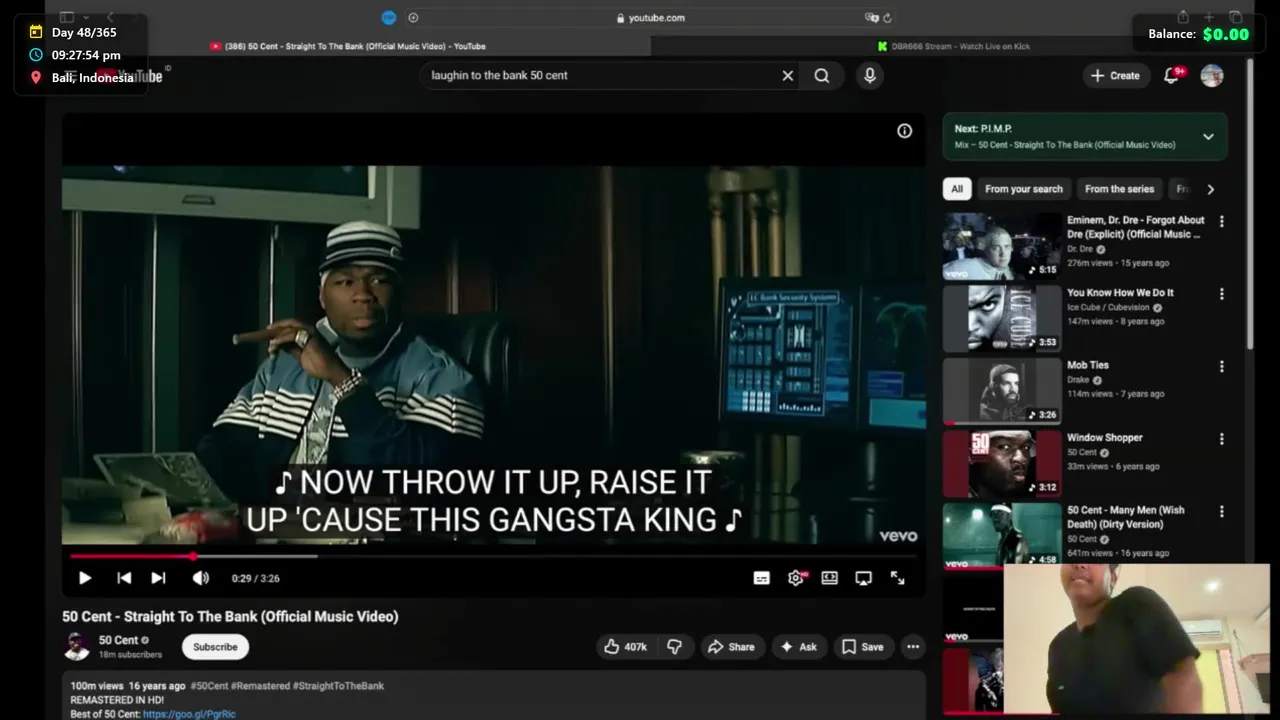Open options menu for You Know How We Do It
The image size is (1280, 720).
[x=1221, y=294]
